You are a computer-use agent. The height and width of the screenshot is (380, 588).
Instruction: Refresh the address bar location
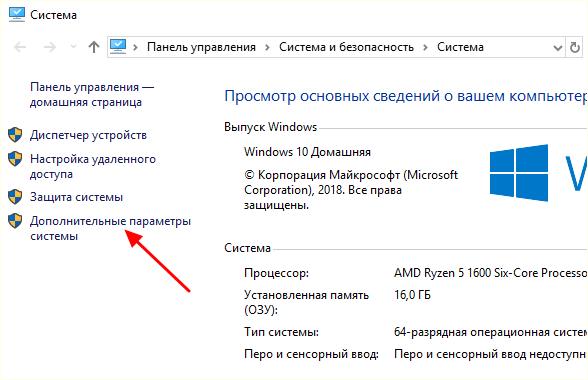coord(574,47)
